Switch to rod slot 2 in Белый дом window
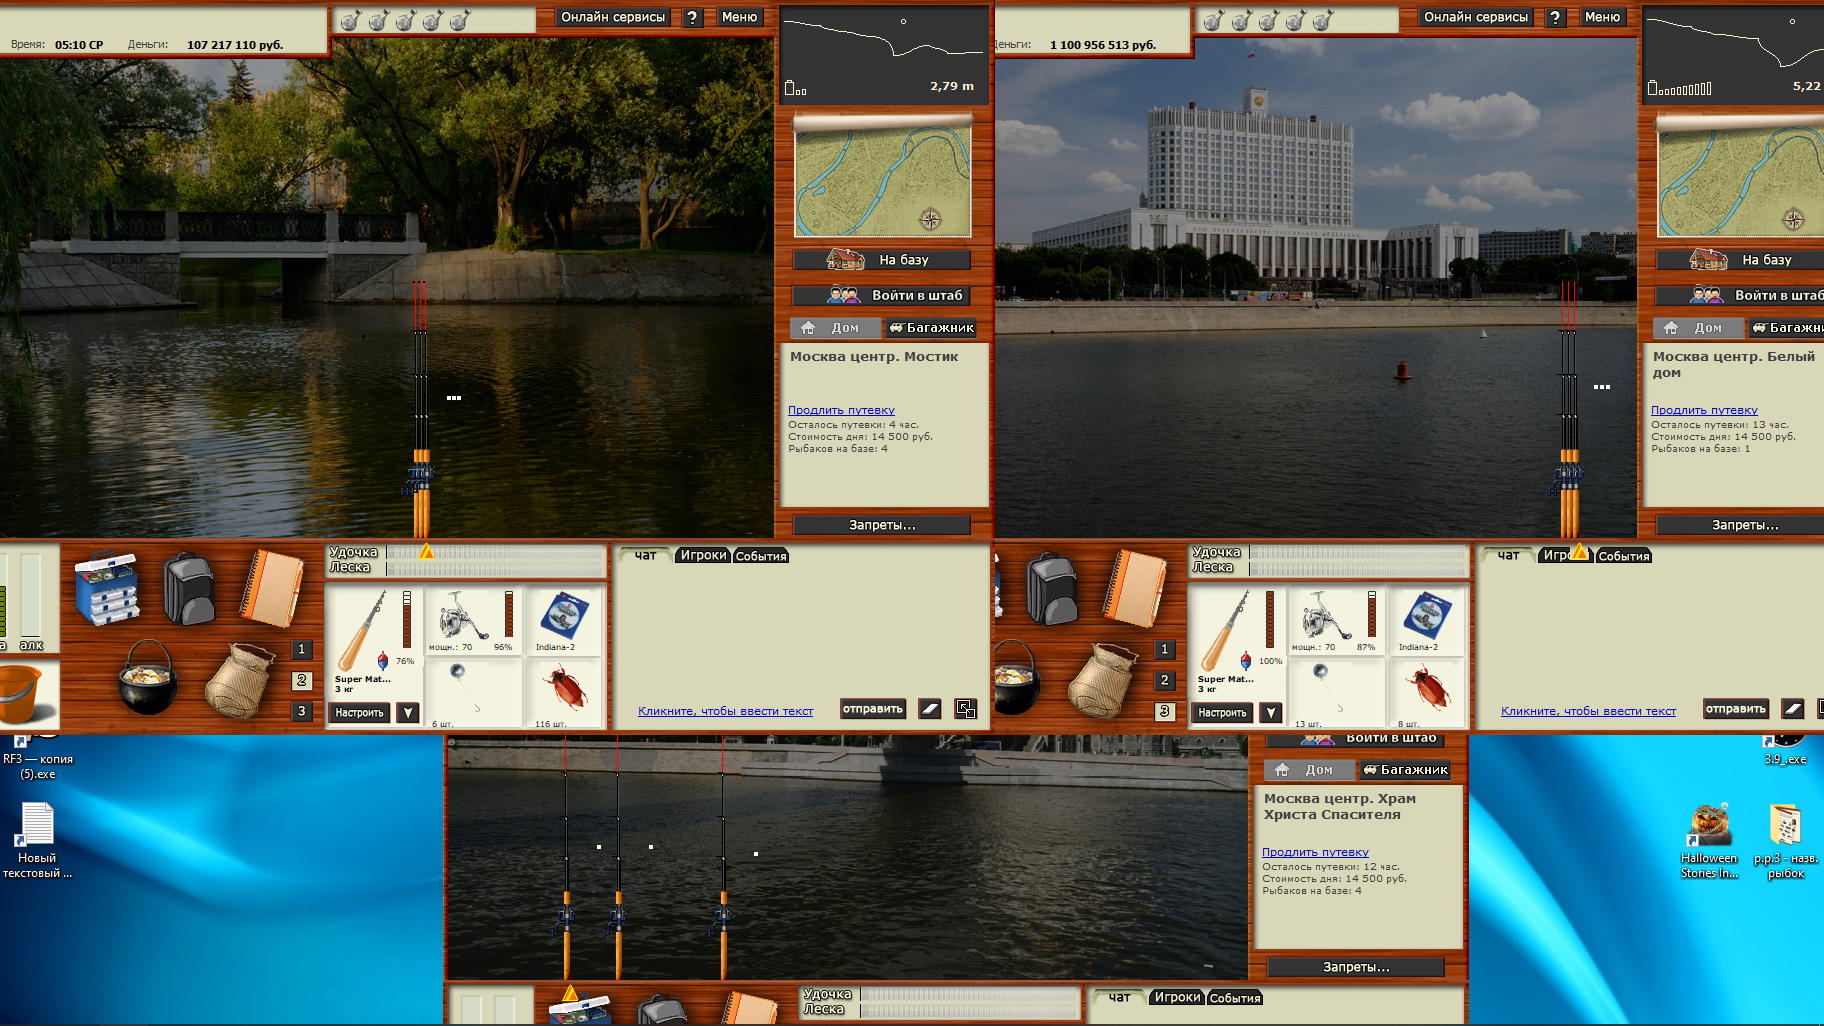 point(1164,680)
